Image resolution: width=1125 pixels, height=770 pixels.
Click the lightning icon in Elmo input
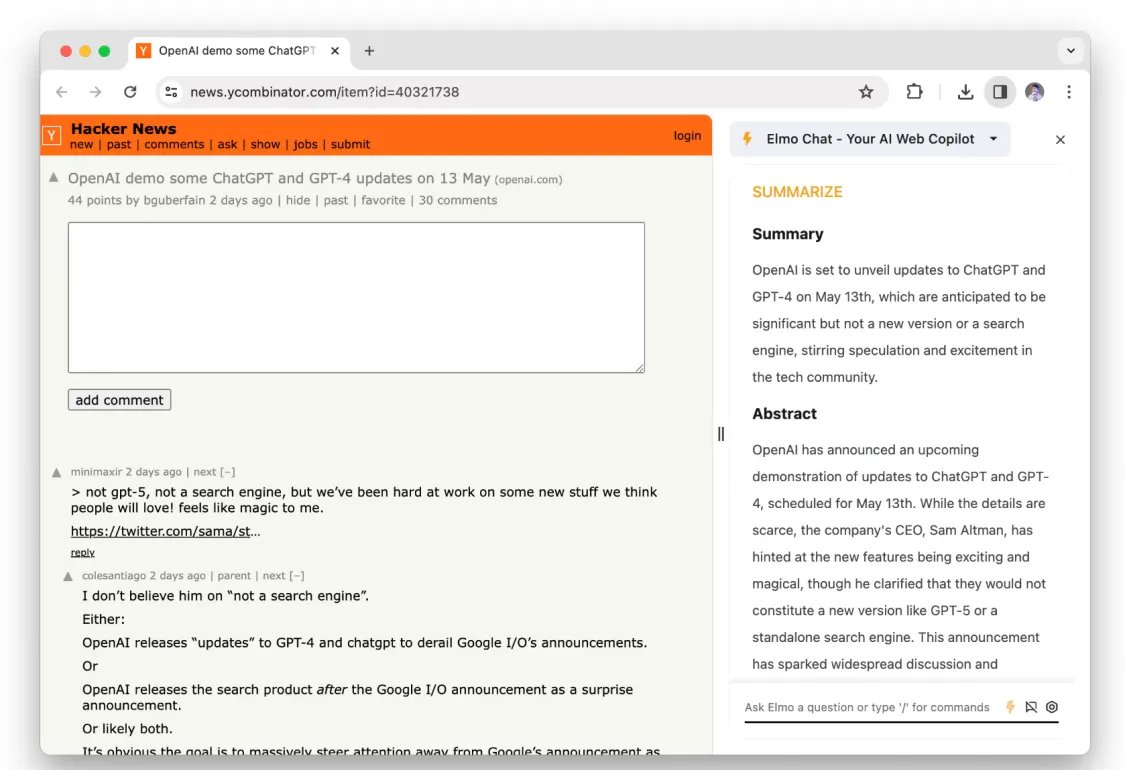click(x=1010, y=707)
